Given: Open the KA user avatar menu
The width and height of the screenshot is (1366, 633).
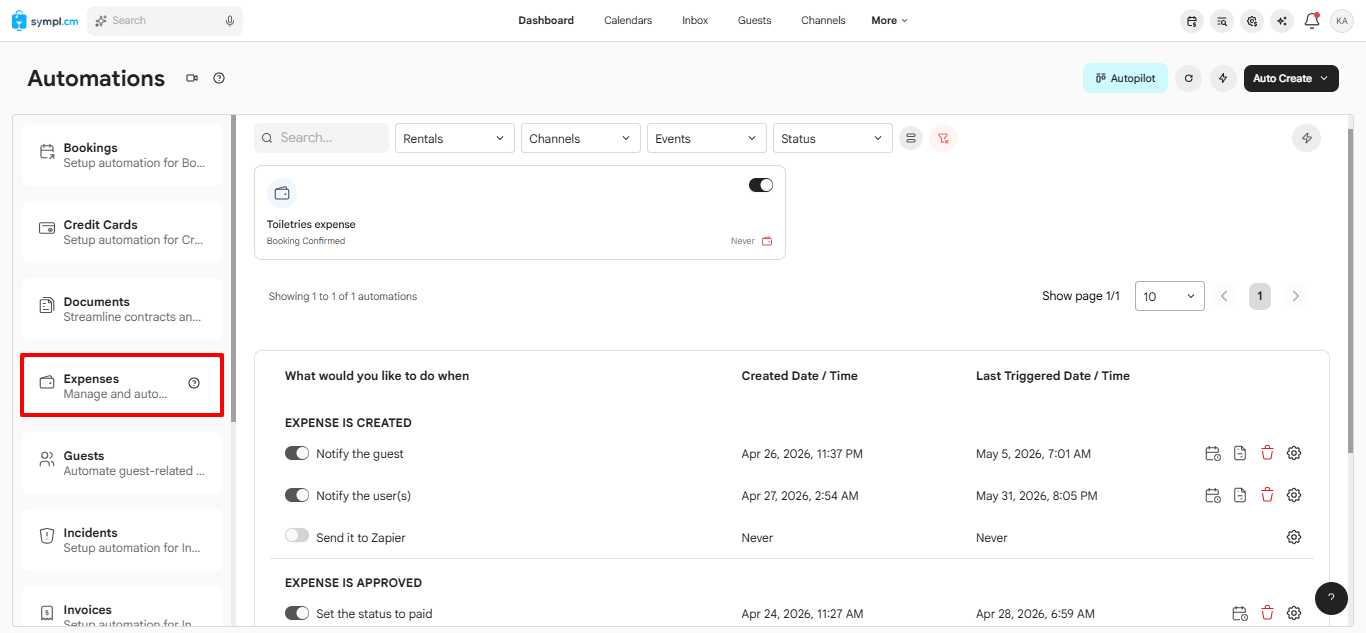Looking at the screenshot, I should click(1342, 20).
